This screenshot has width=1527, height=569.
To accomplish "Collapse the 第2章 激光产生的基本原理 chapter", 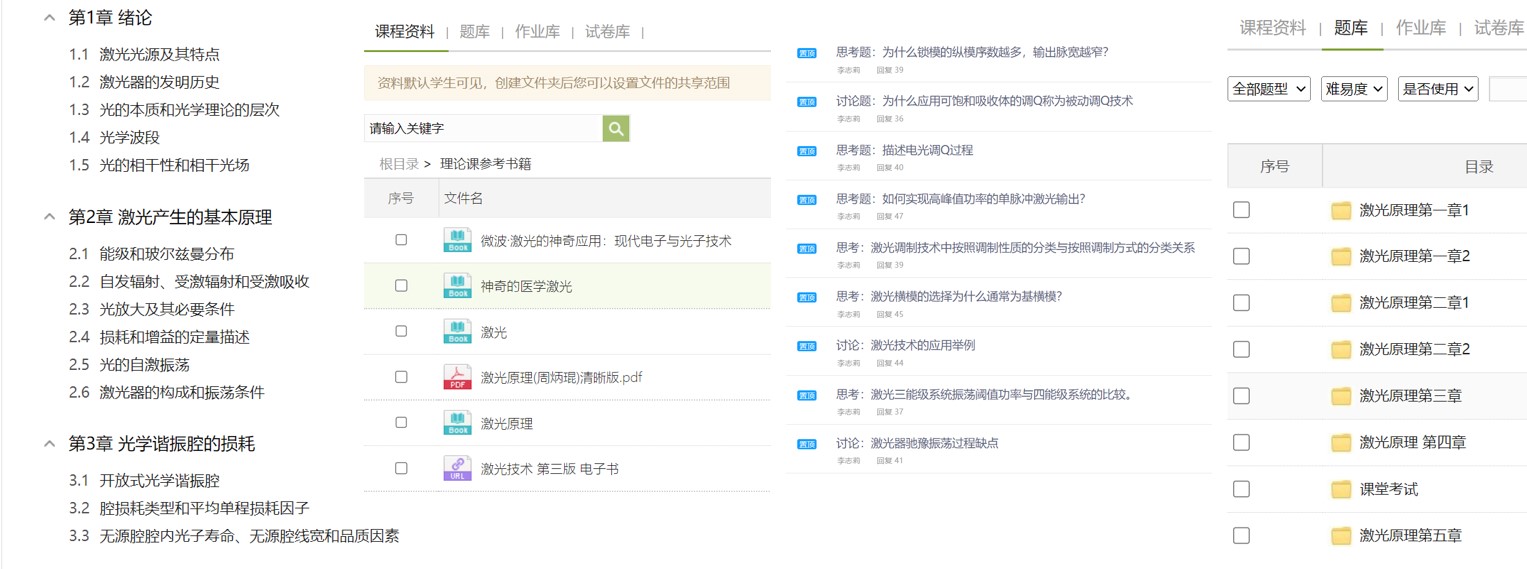I will tap(49, 217).
